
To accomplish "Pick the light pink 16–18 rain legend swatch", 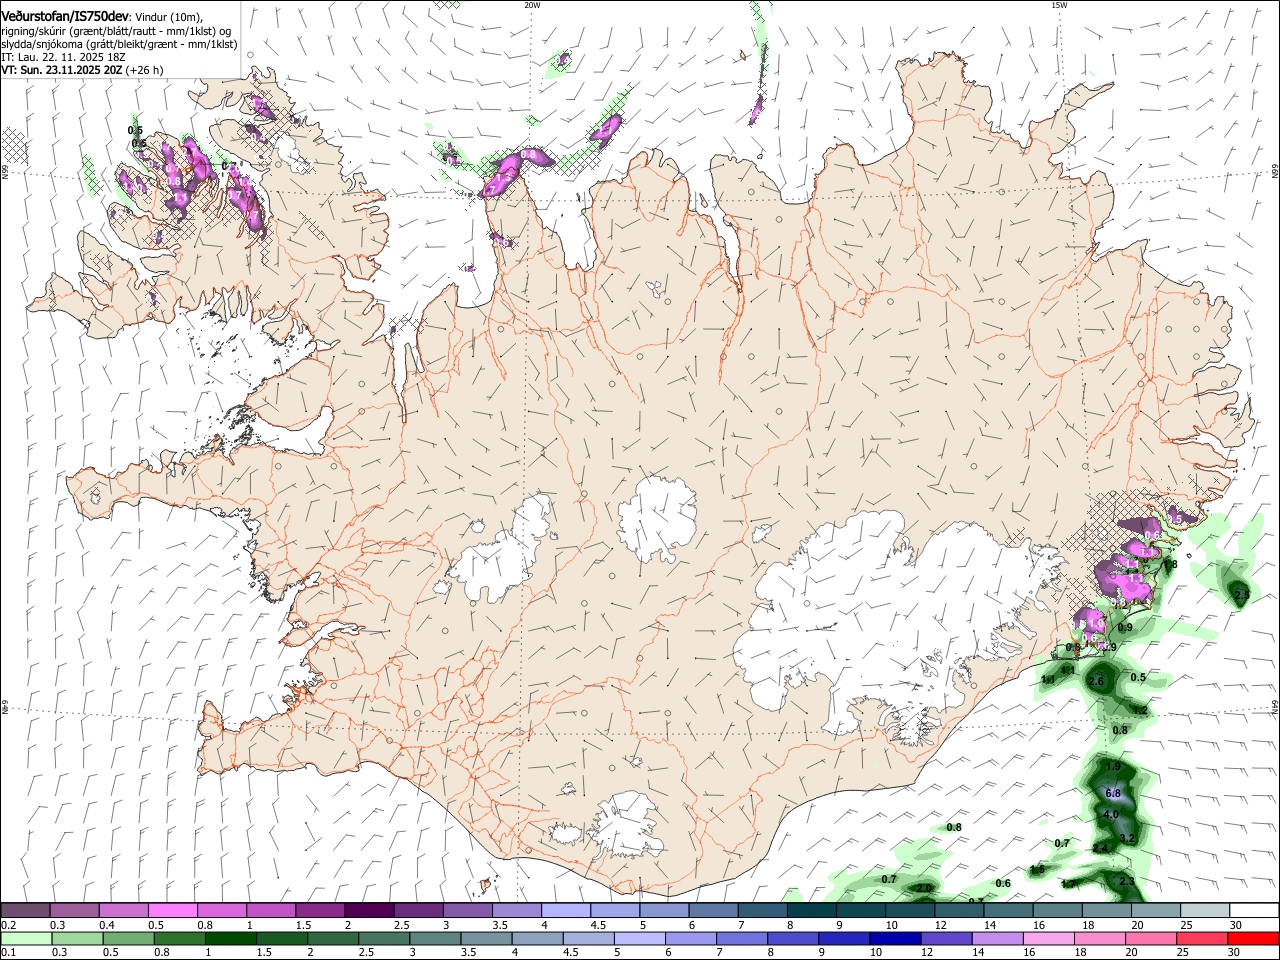I will point(1048,939).
